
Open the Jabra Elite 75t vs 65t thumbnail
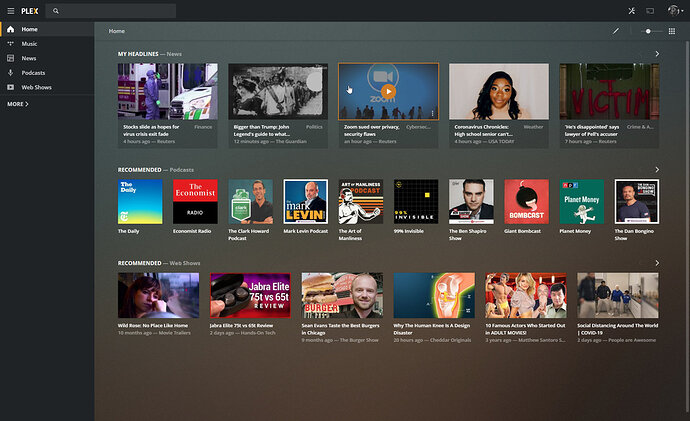coord(250,295)
